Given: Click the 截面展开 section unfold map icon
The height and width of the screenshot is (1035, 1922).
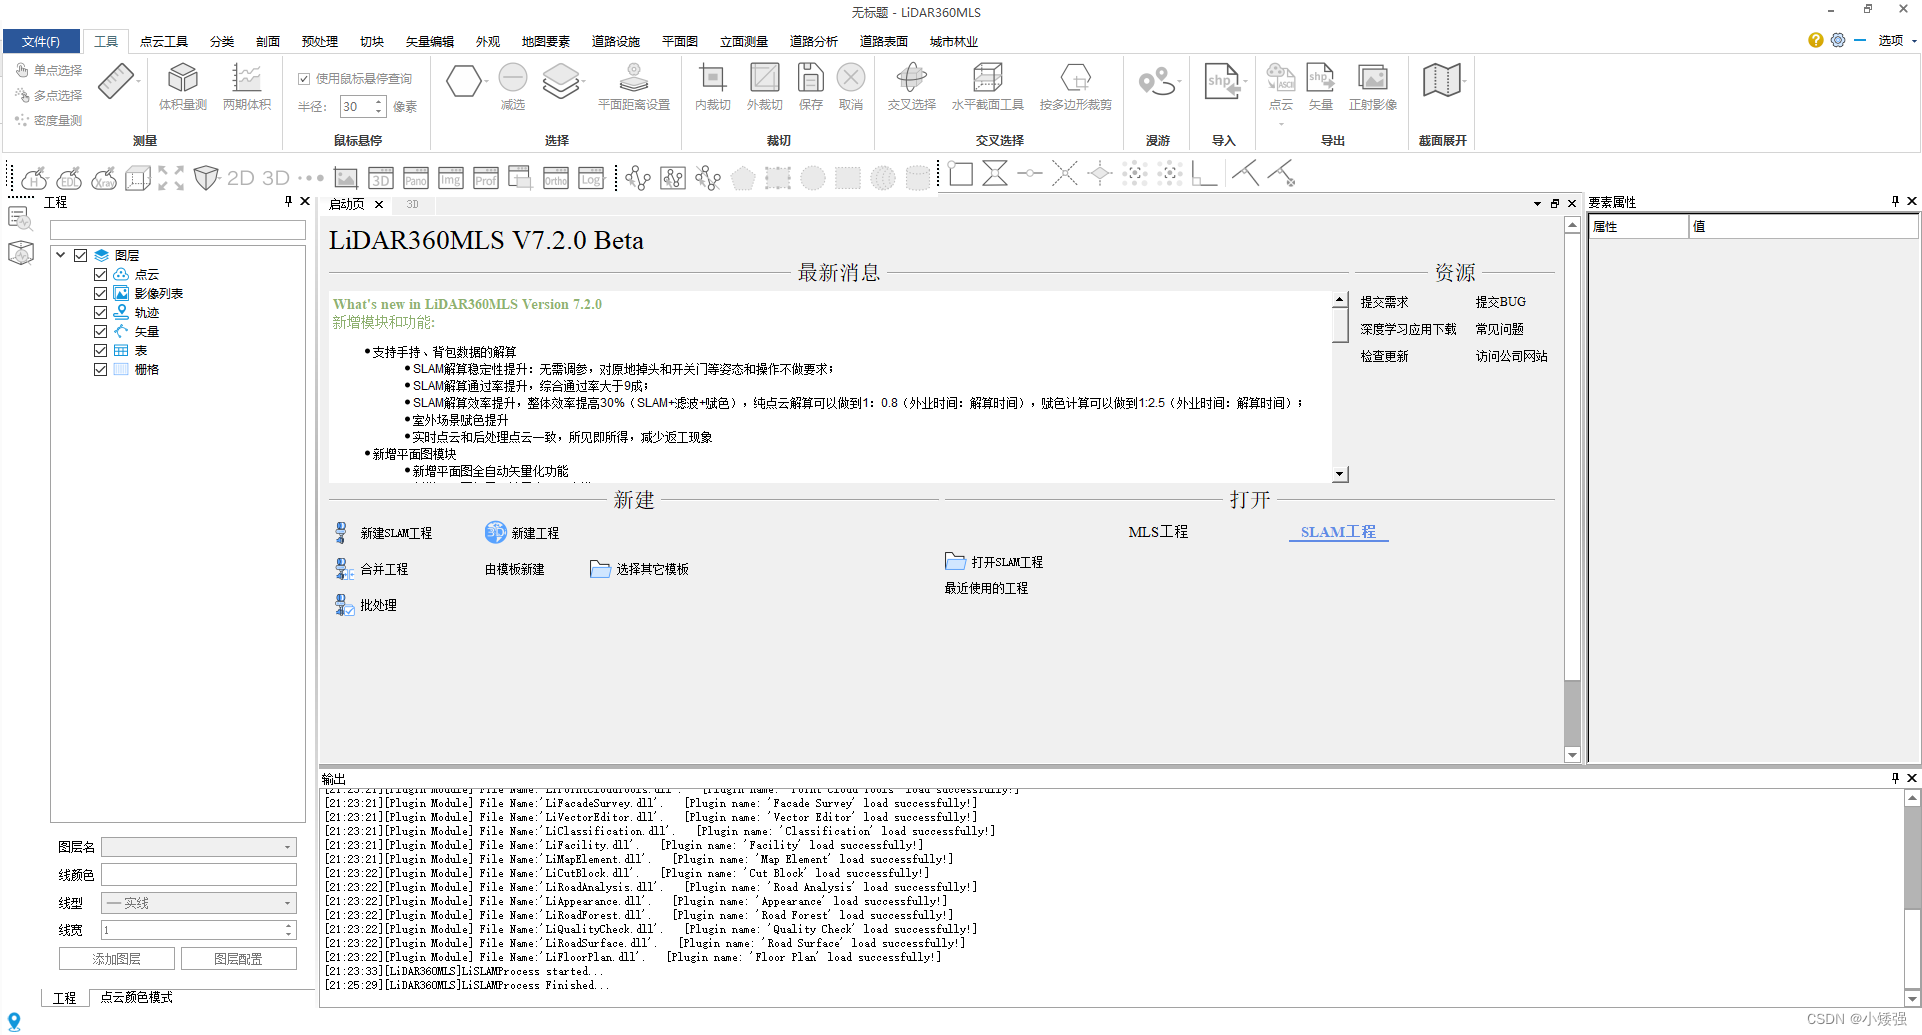Looking at the screenshot, I should pyautogui.click(x=1442, y=81).
